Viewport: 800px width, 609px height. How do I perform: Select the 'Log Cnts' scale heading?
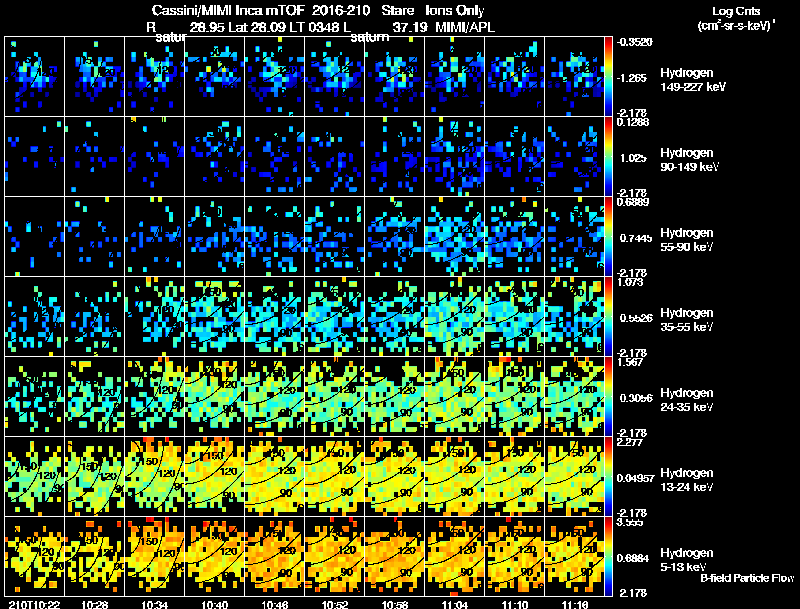coord(736,11)
